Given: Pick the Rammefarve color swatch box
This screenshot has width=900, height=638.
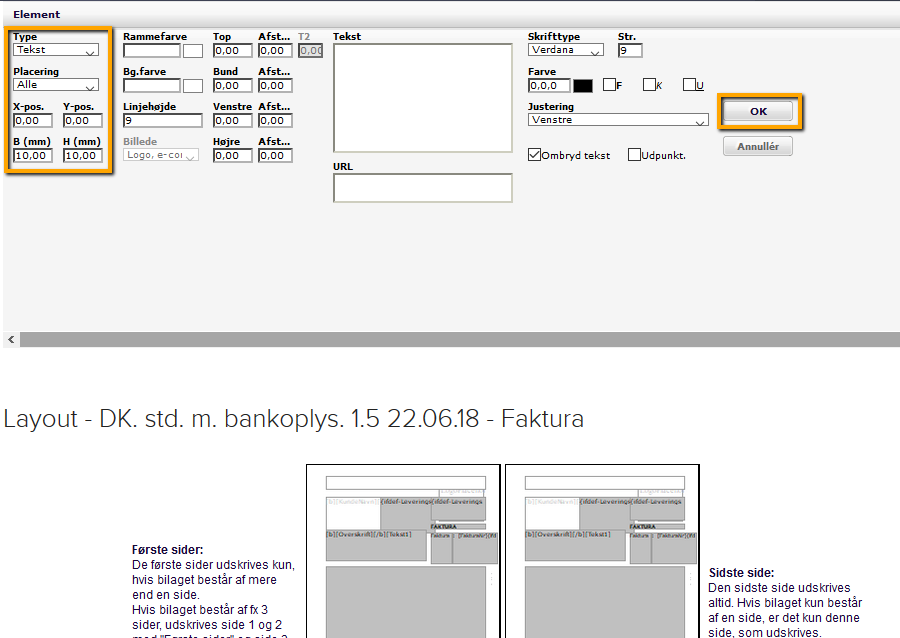Looking at the screenshot, I should point(193,51).
